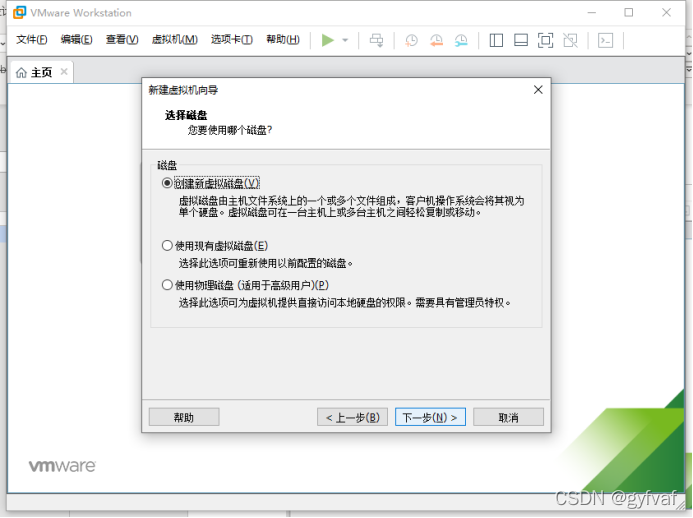Select 使用物理磁盘 (适用于高级用户)(P) radio button
The image size is (693, 518).
[167, 285]
